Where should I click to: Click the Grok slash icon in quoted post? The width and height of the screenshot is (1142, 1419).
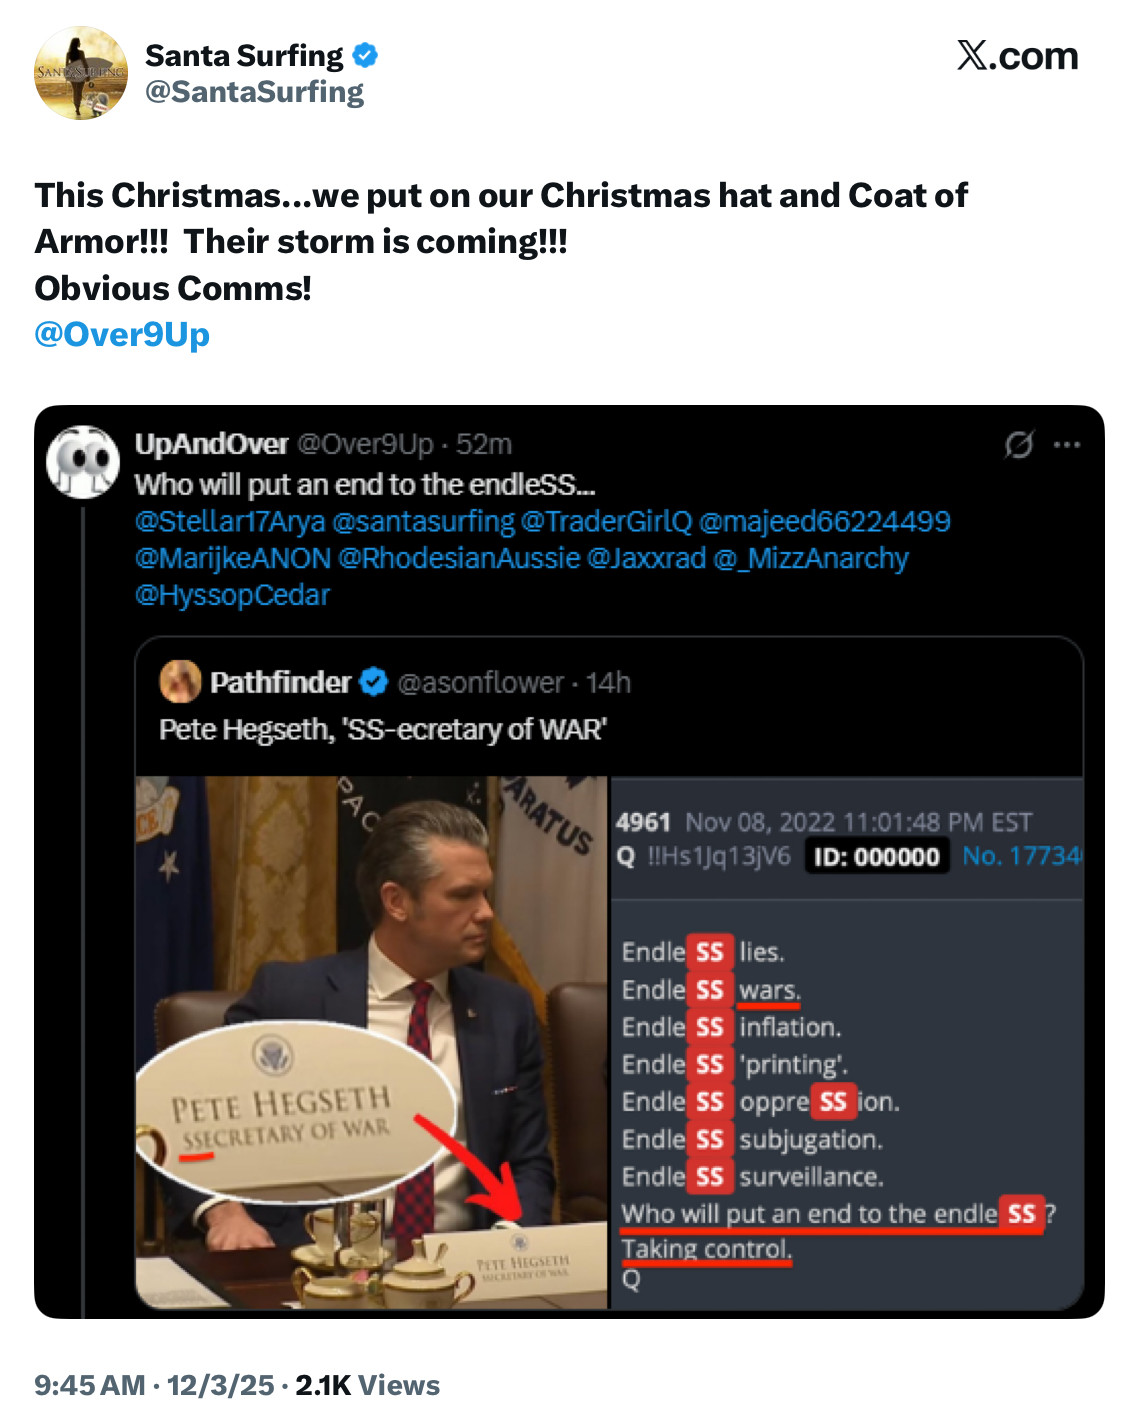point(1018,444)
